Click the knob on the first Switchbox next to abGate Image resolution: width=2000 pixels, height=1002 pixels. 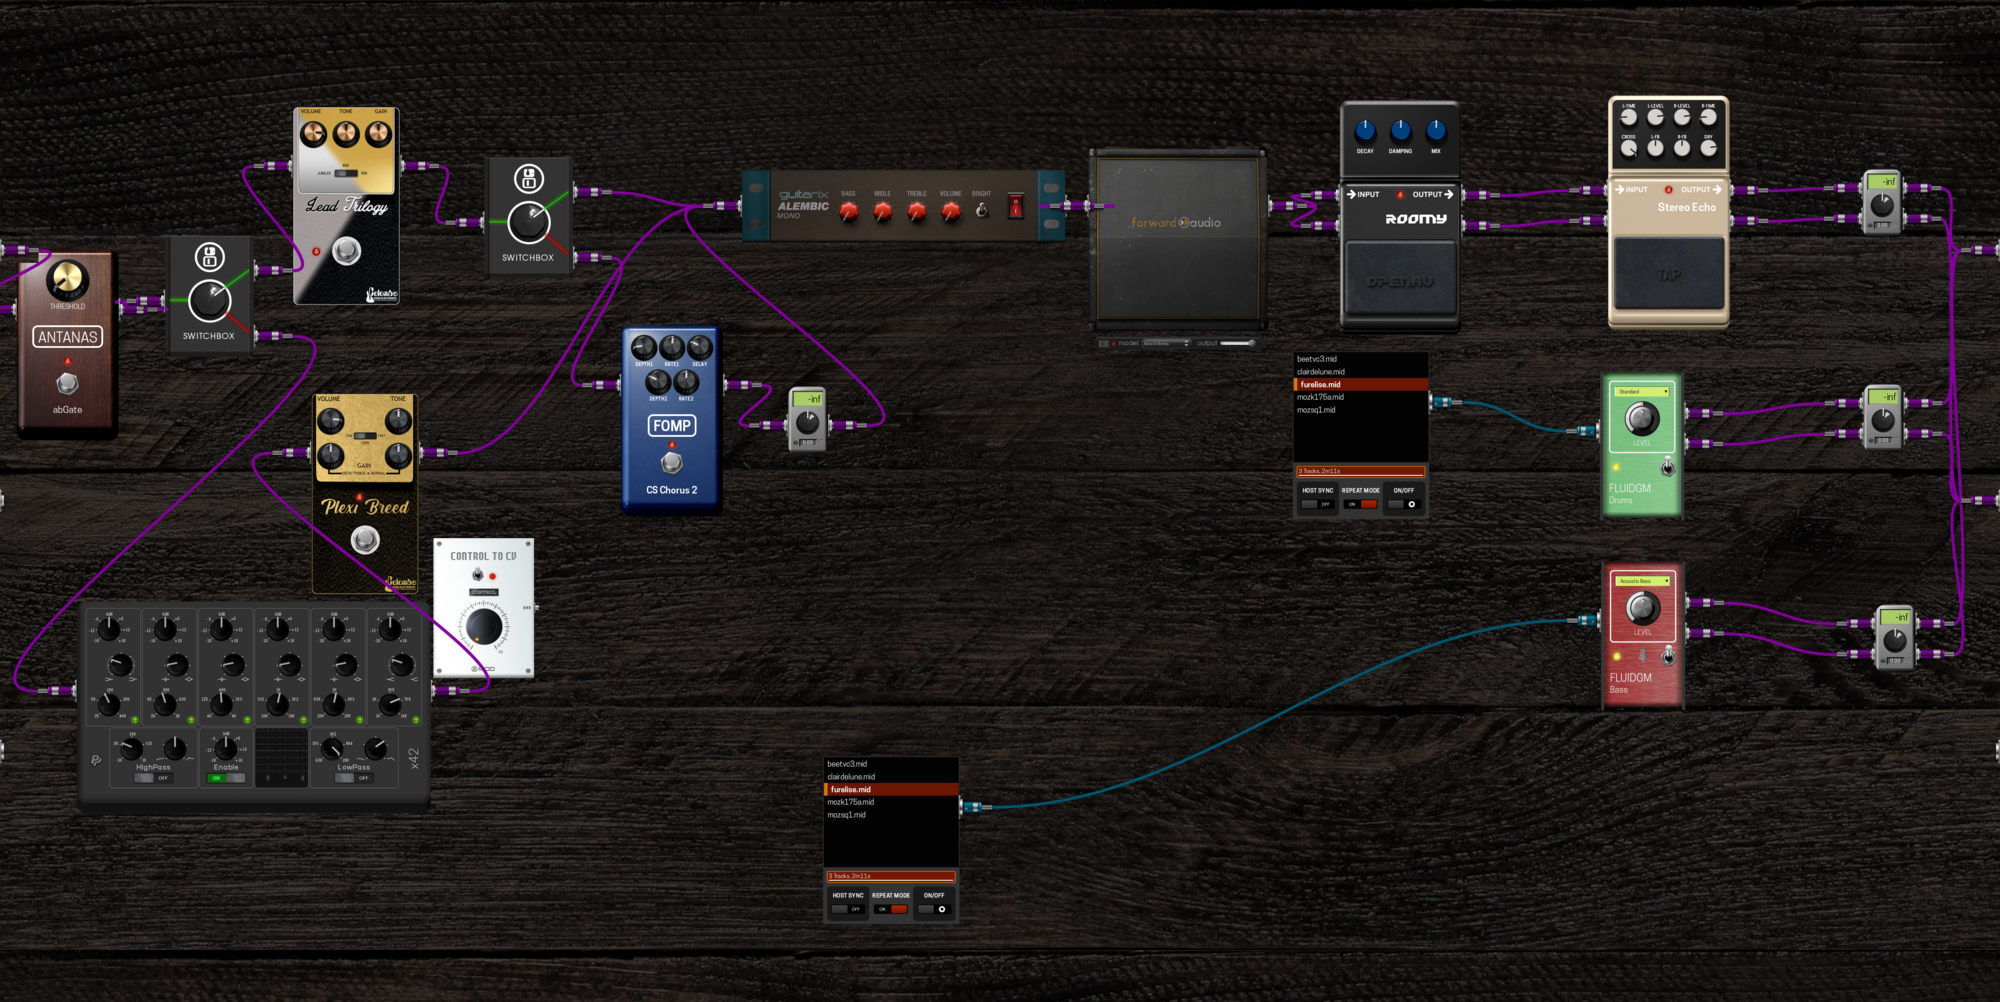tap(209, 301)
